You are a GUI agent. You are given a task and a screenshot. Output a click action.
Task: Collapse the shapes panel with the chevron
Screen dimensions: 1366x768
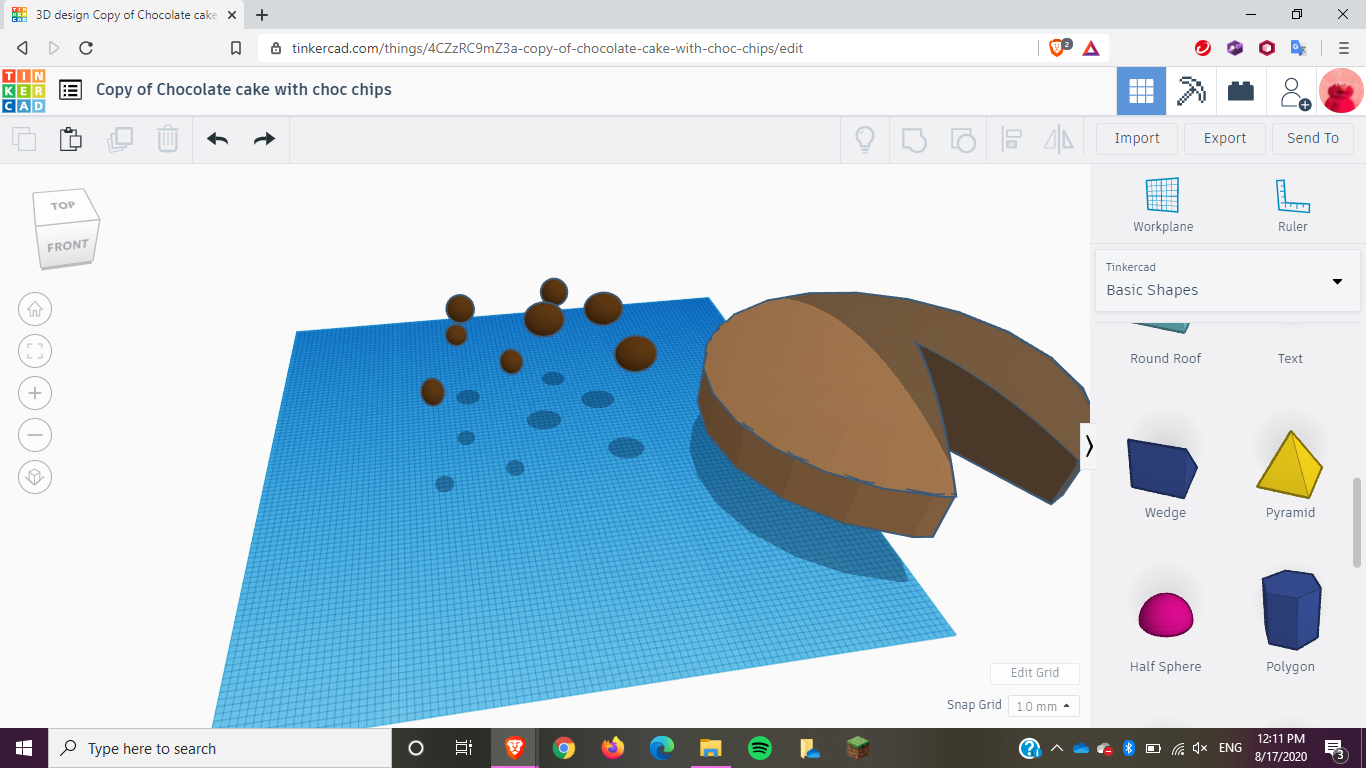click(1089, 445)
